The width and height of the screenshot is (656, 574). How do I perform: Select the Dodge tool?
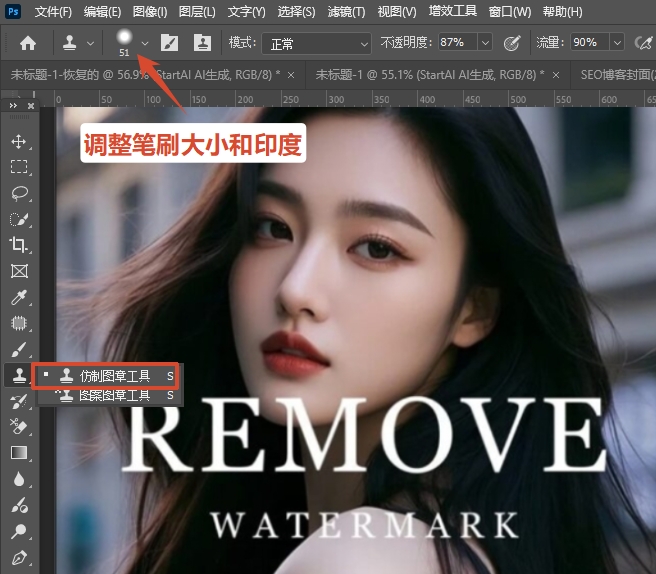(x=19, y=531)
